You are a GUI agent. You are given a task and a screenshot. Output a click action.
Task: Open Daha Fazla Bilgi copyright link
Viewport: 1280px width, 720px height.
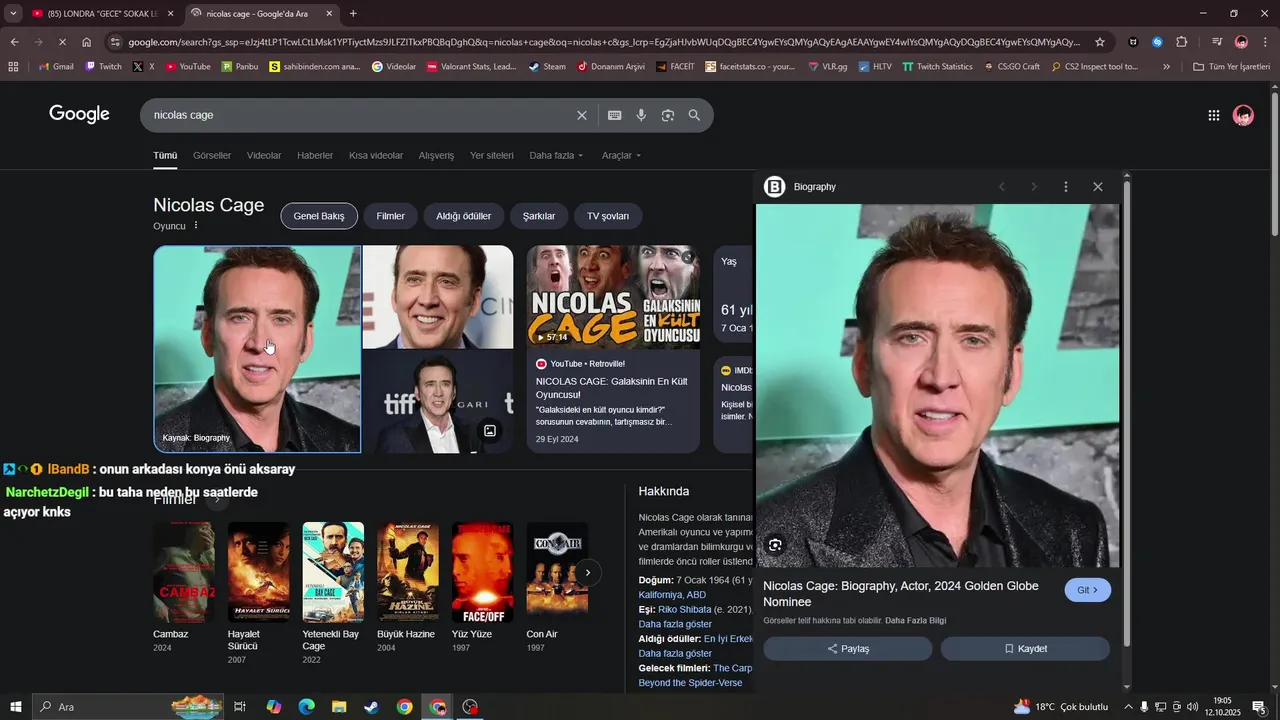pos(915,621)
